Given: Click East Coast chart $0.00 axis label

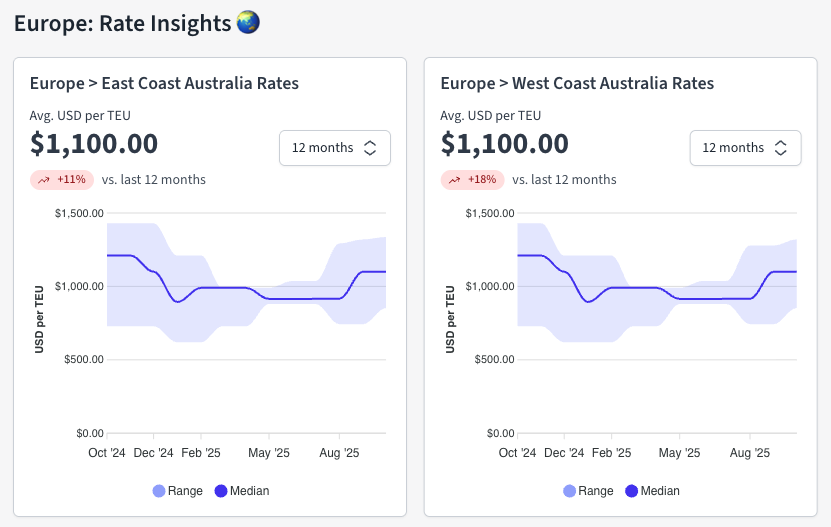Looking at the screenshot, I should tap(90, 434).
